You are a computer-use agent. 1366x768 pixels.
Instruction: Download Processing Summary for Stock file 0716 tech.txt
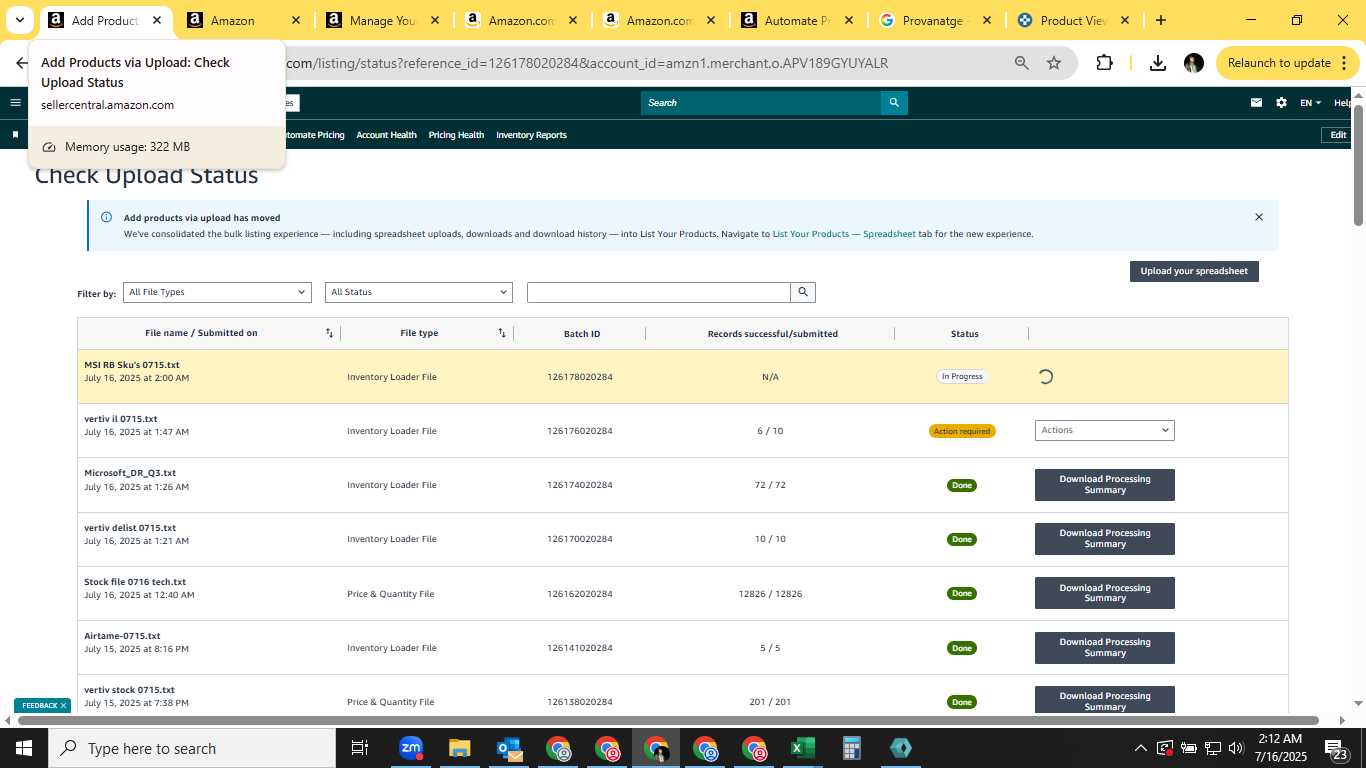click(x=1105, y=593)
